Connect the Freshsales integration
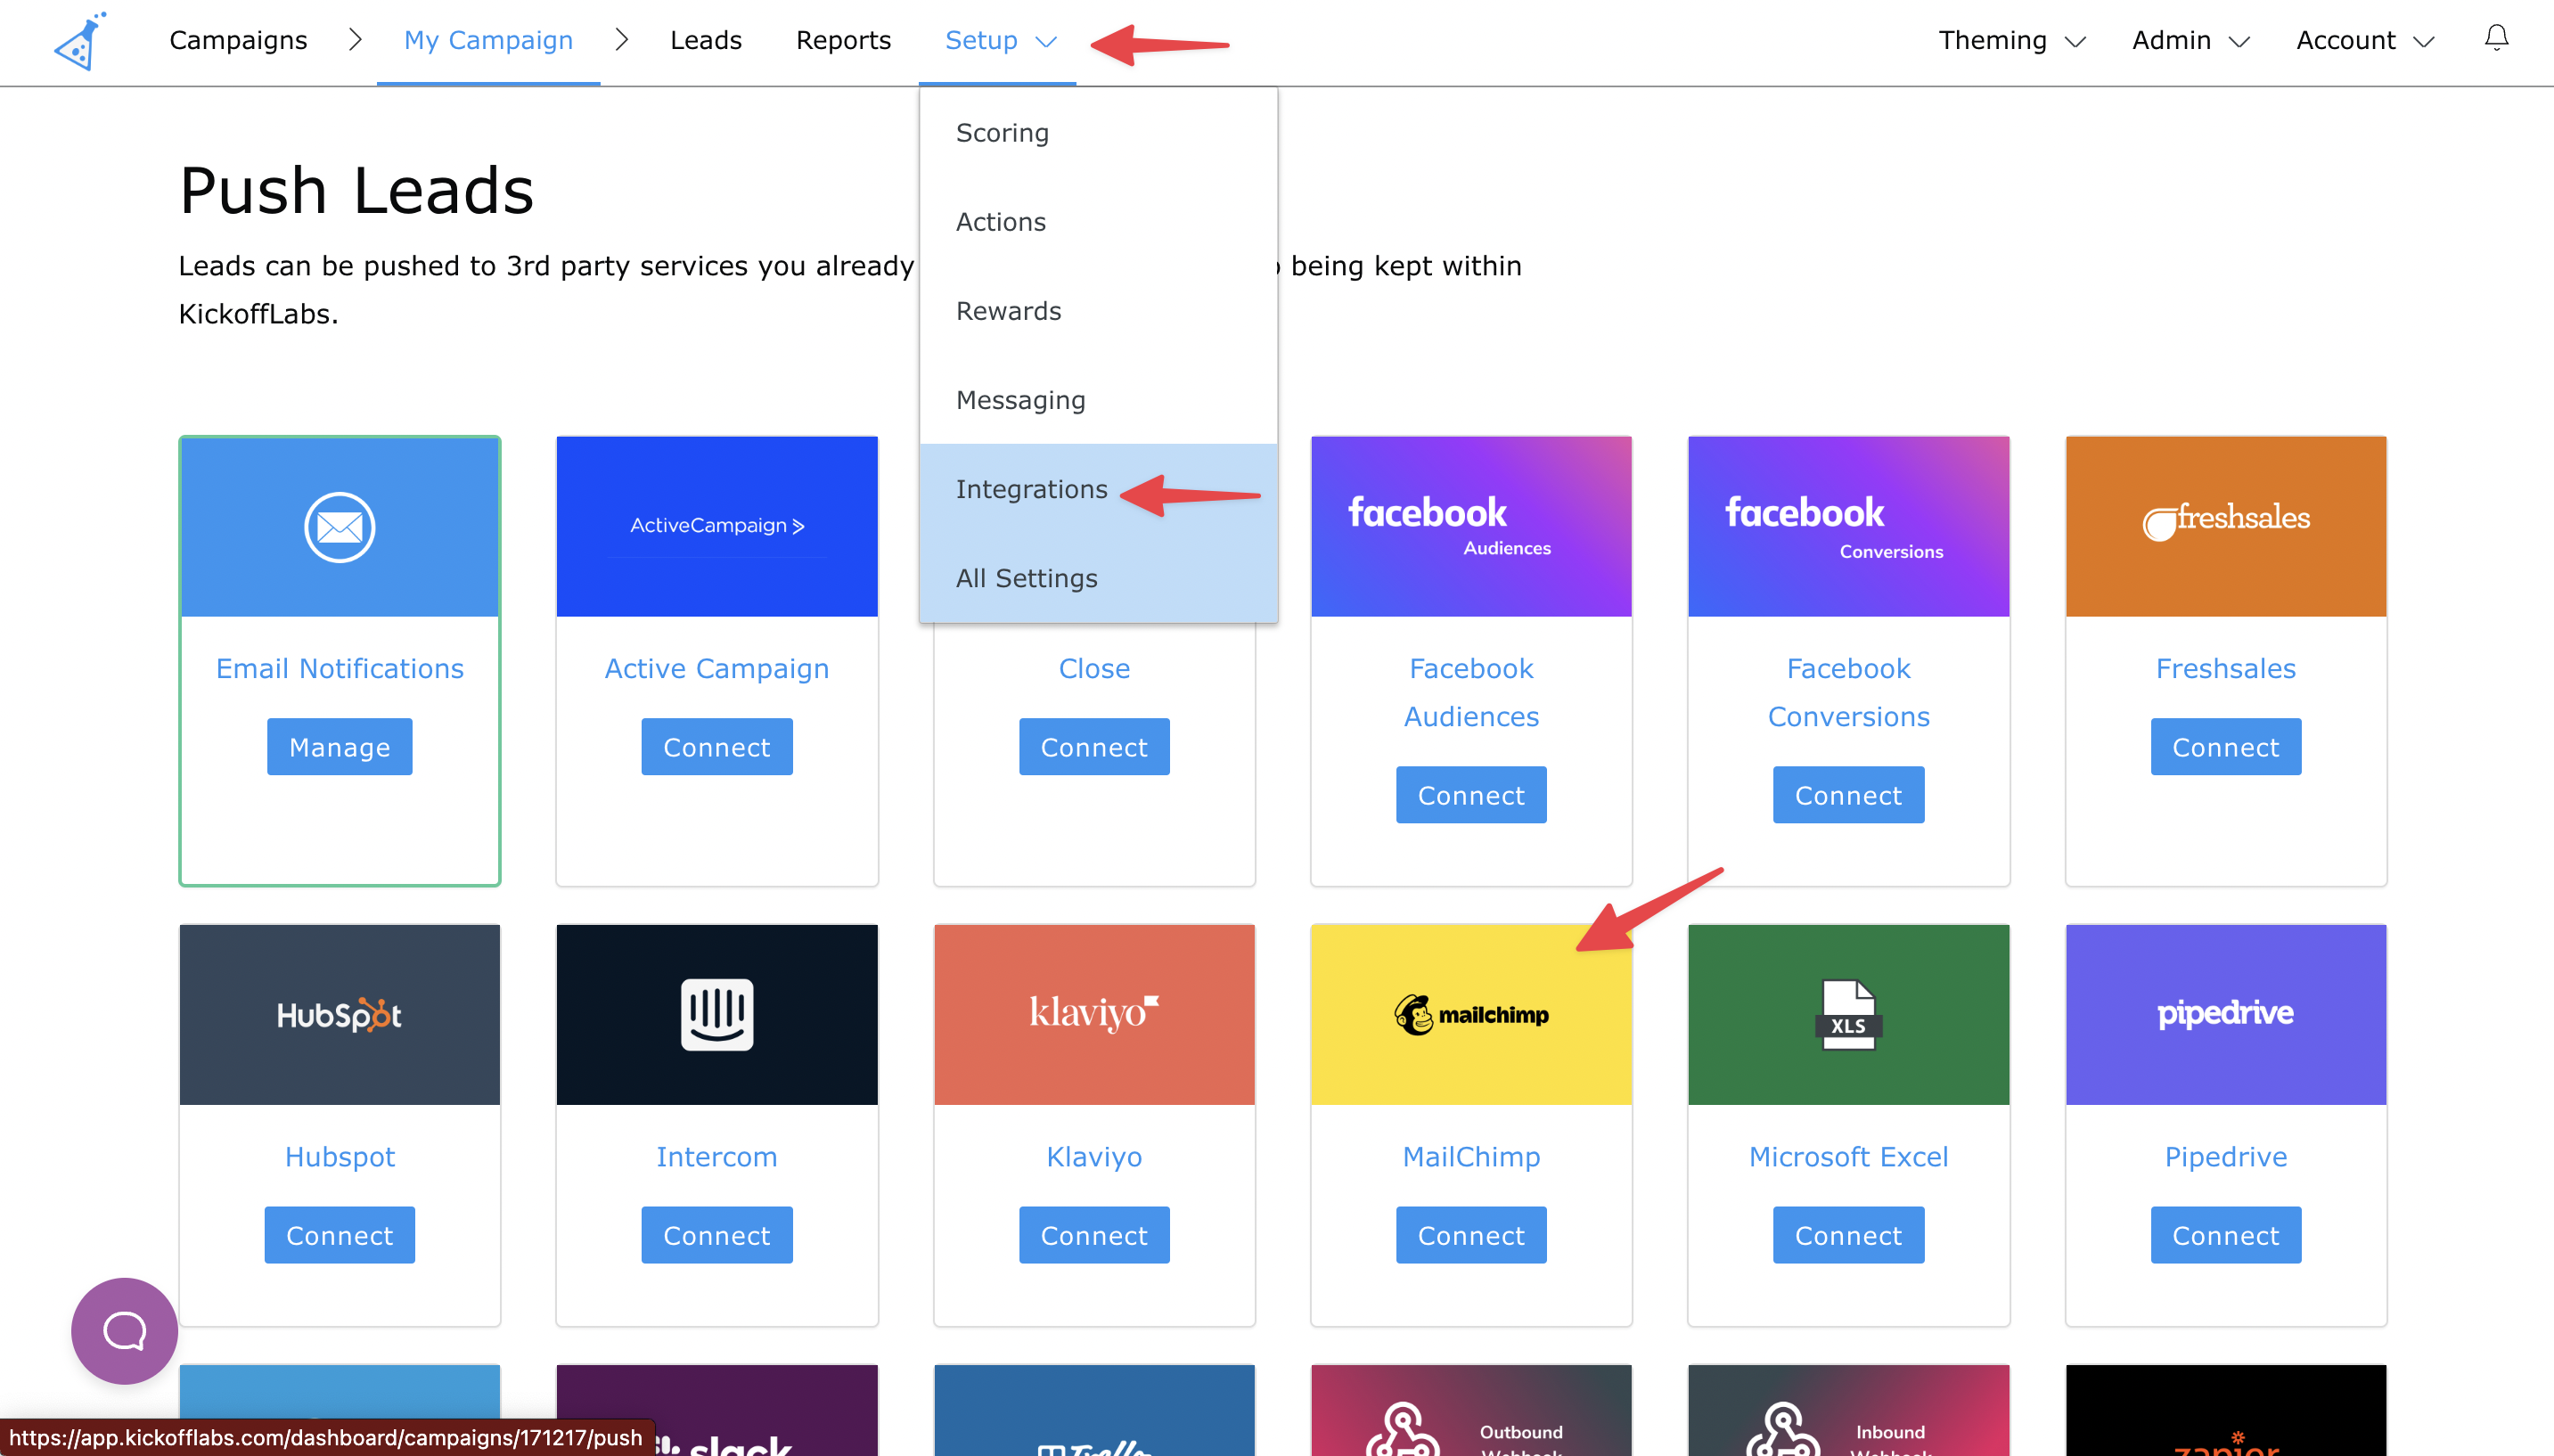 tap(2226, 746)
